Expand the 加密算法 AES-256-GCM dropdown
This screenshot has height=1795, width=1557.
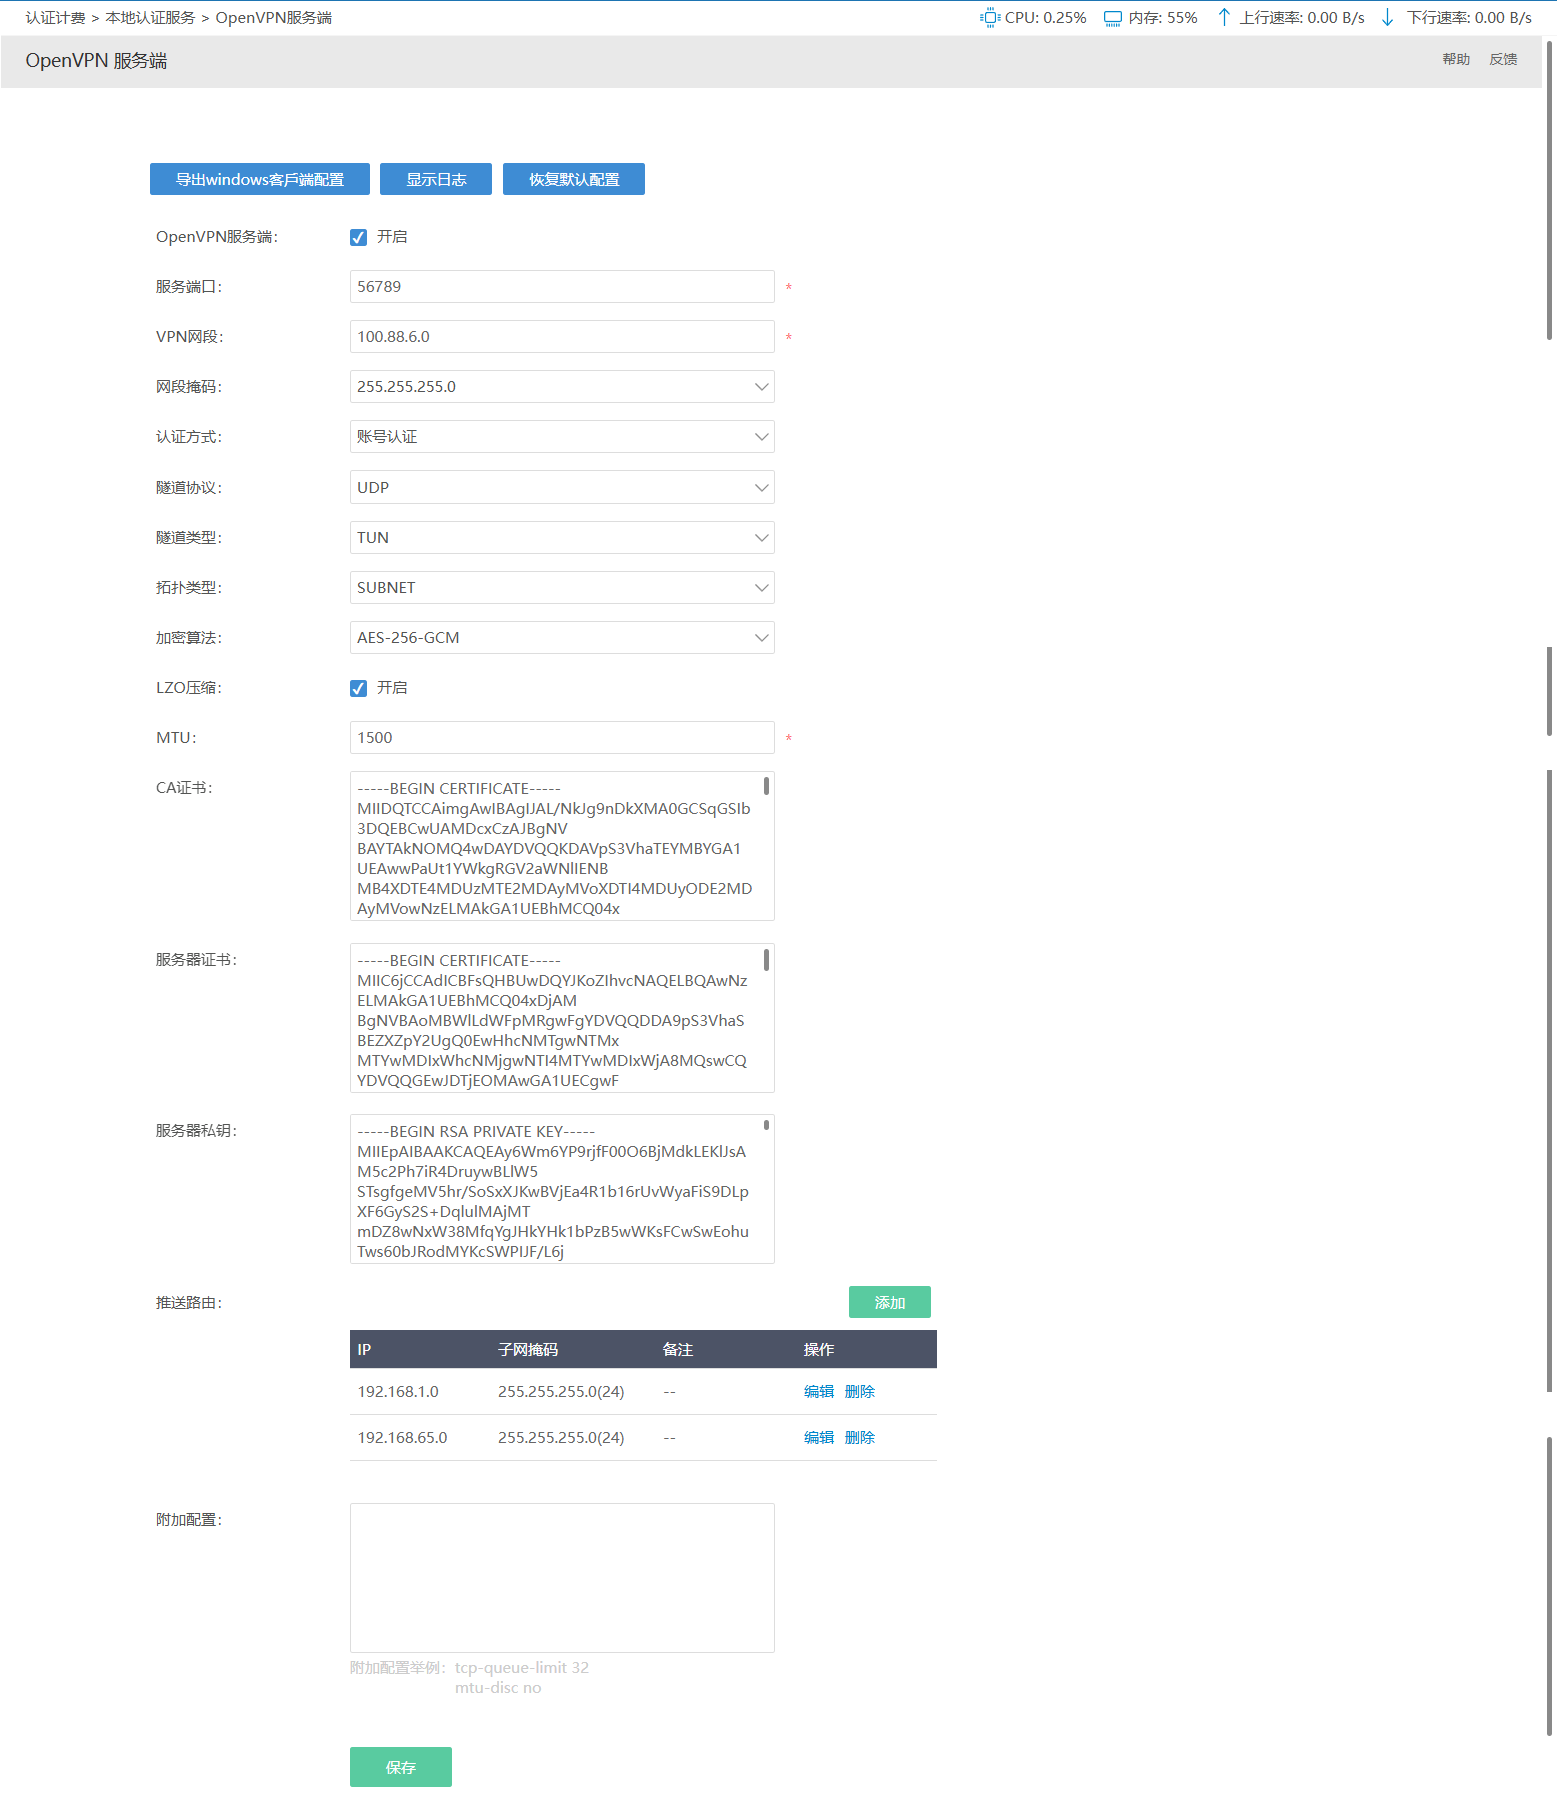562,638
